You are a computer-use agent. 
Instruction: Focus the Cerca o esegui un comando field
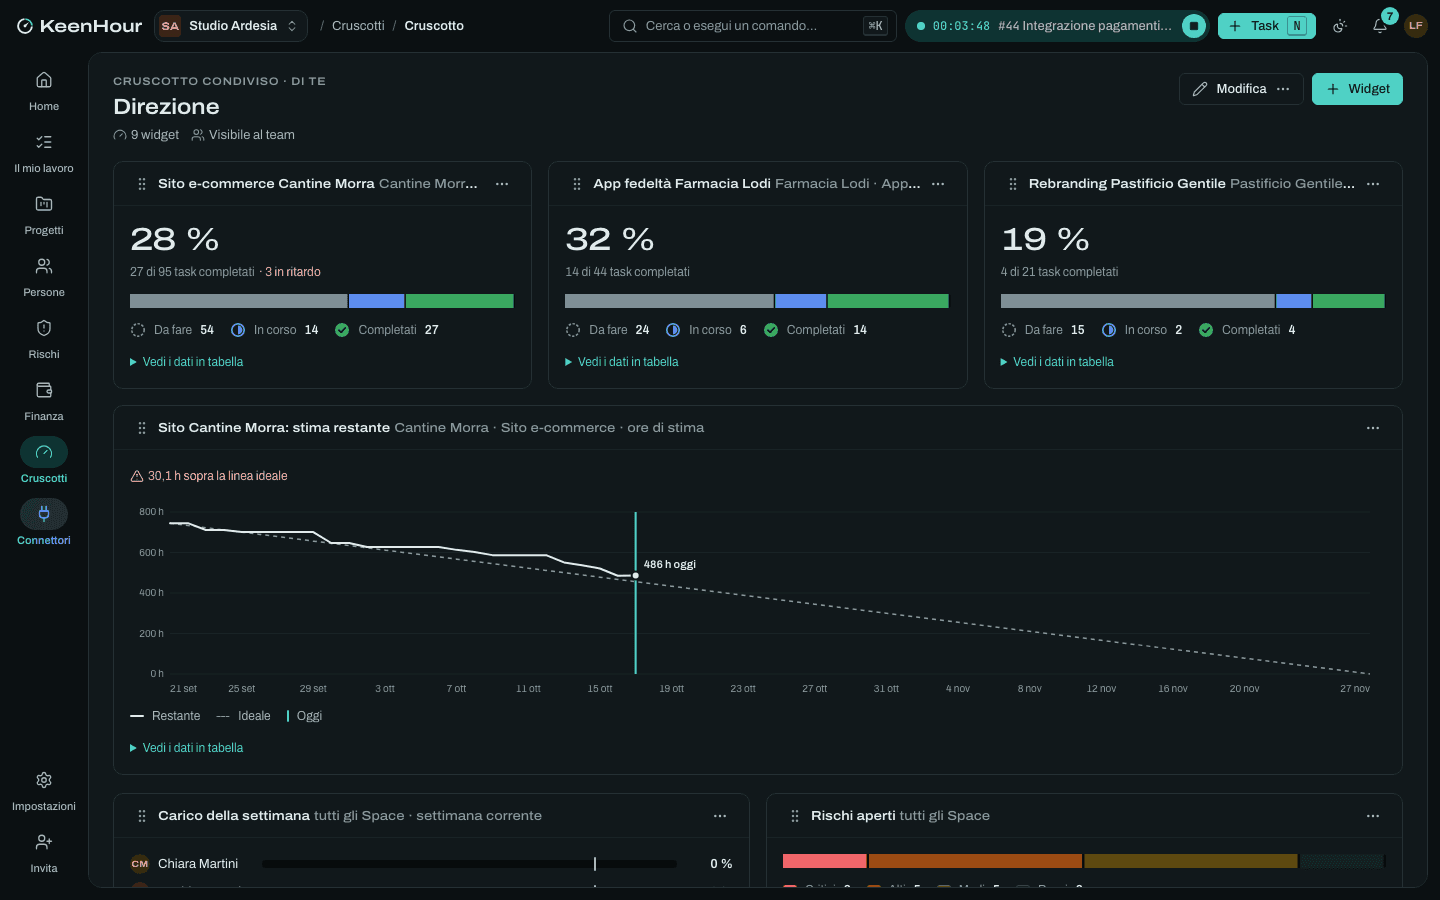pos(753,26)
